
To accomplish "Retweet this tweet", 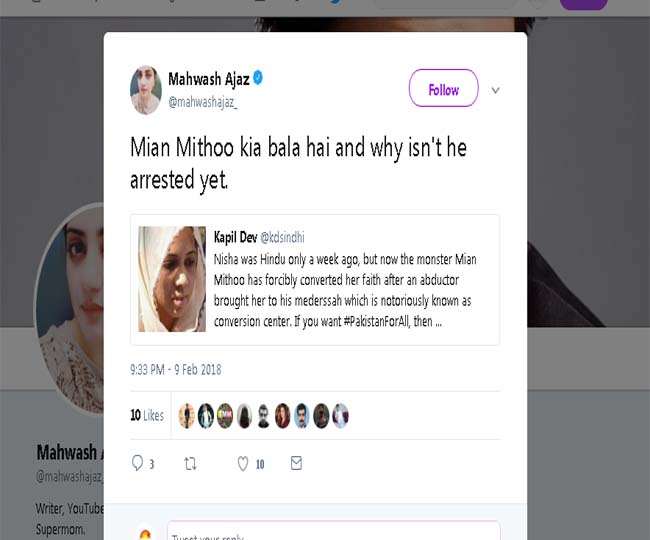I will 192,463.
